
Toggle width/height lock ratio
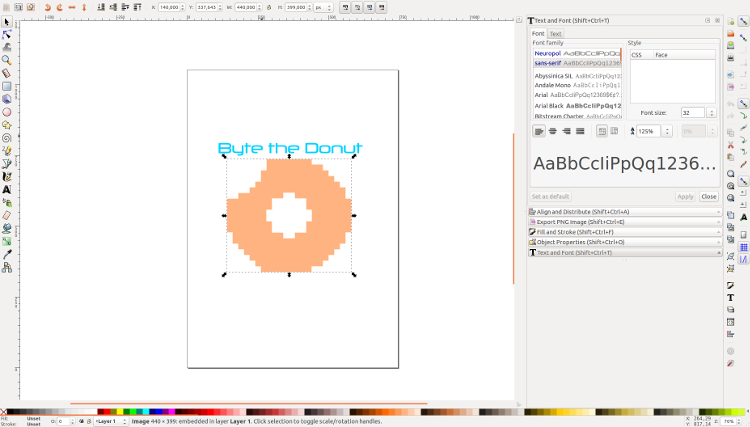(269, 7)
